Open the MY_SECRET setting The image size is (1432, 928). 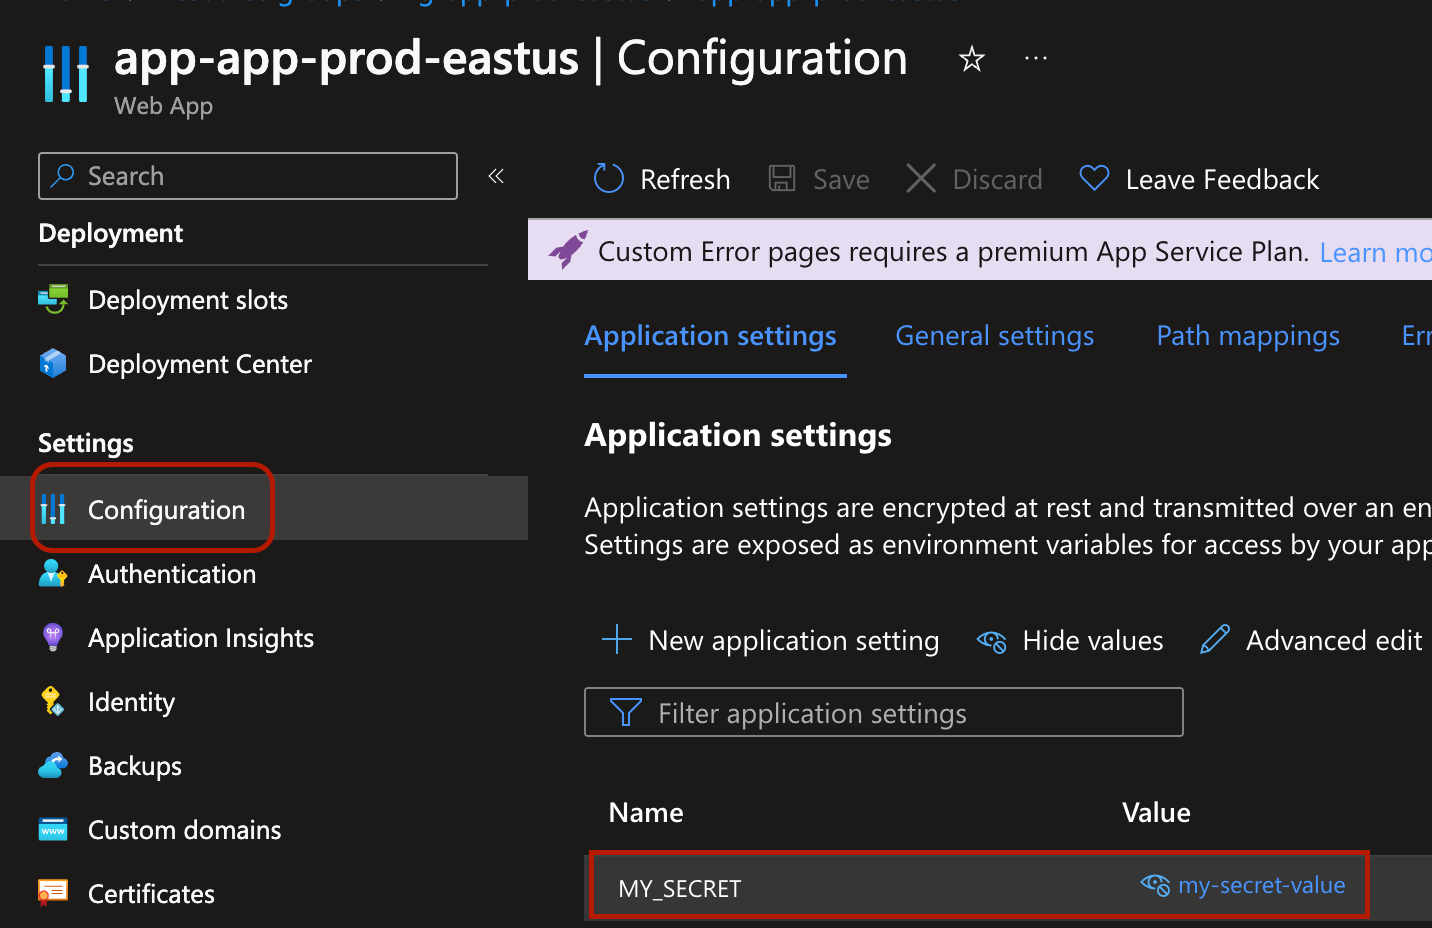680,889
